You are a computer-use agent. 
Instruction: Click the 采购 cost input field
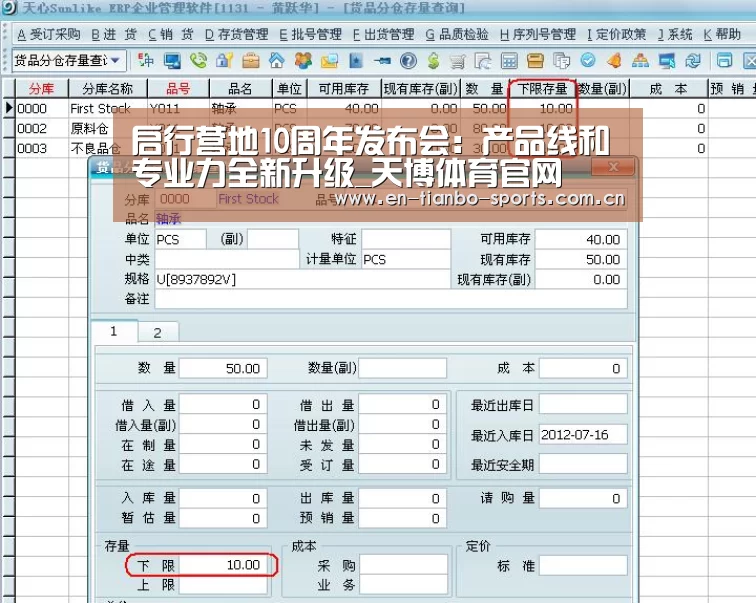click(x=404, y=565)
